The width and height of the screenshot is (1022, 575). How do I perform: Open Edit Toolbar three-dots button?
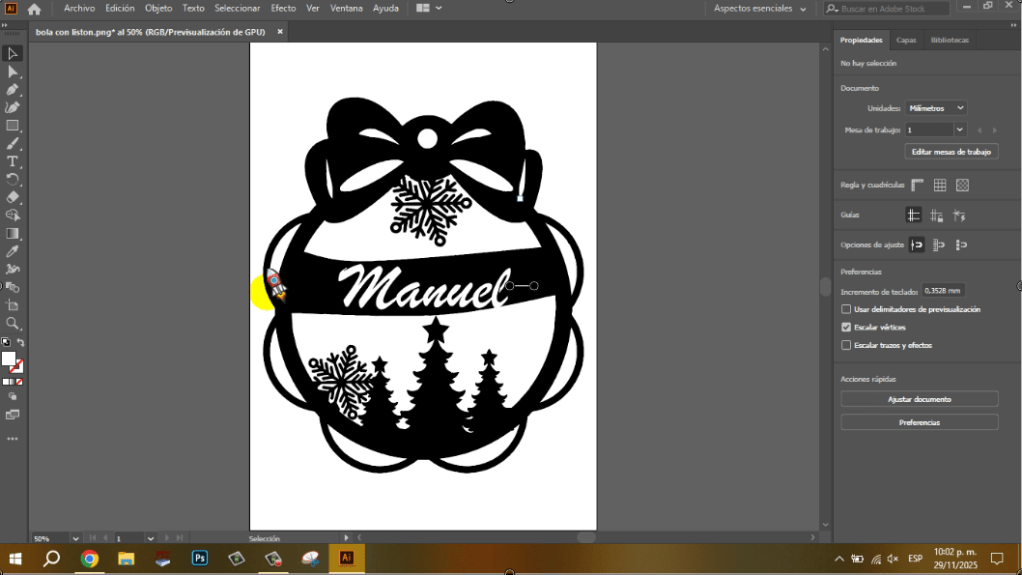click(12, 439)
